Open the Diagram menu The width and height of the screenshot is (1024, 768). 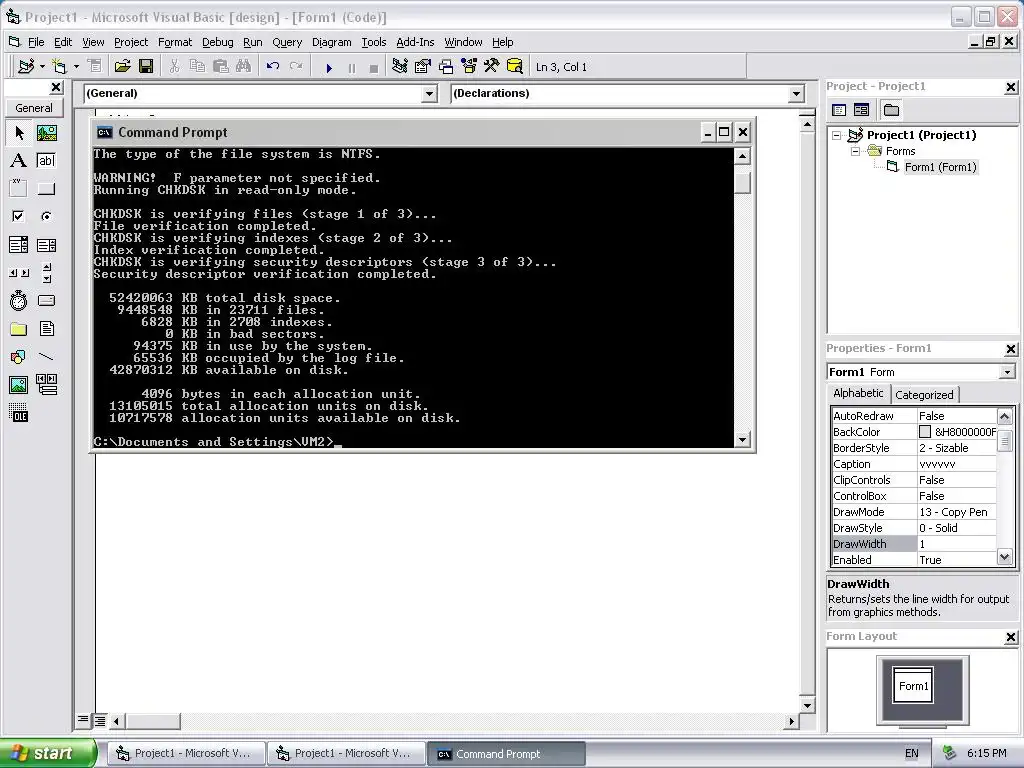pos(331,42)
